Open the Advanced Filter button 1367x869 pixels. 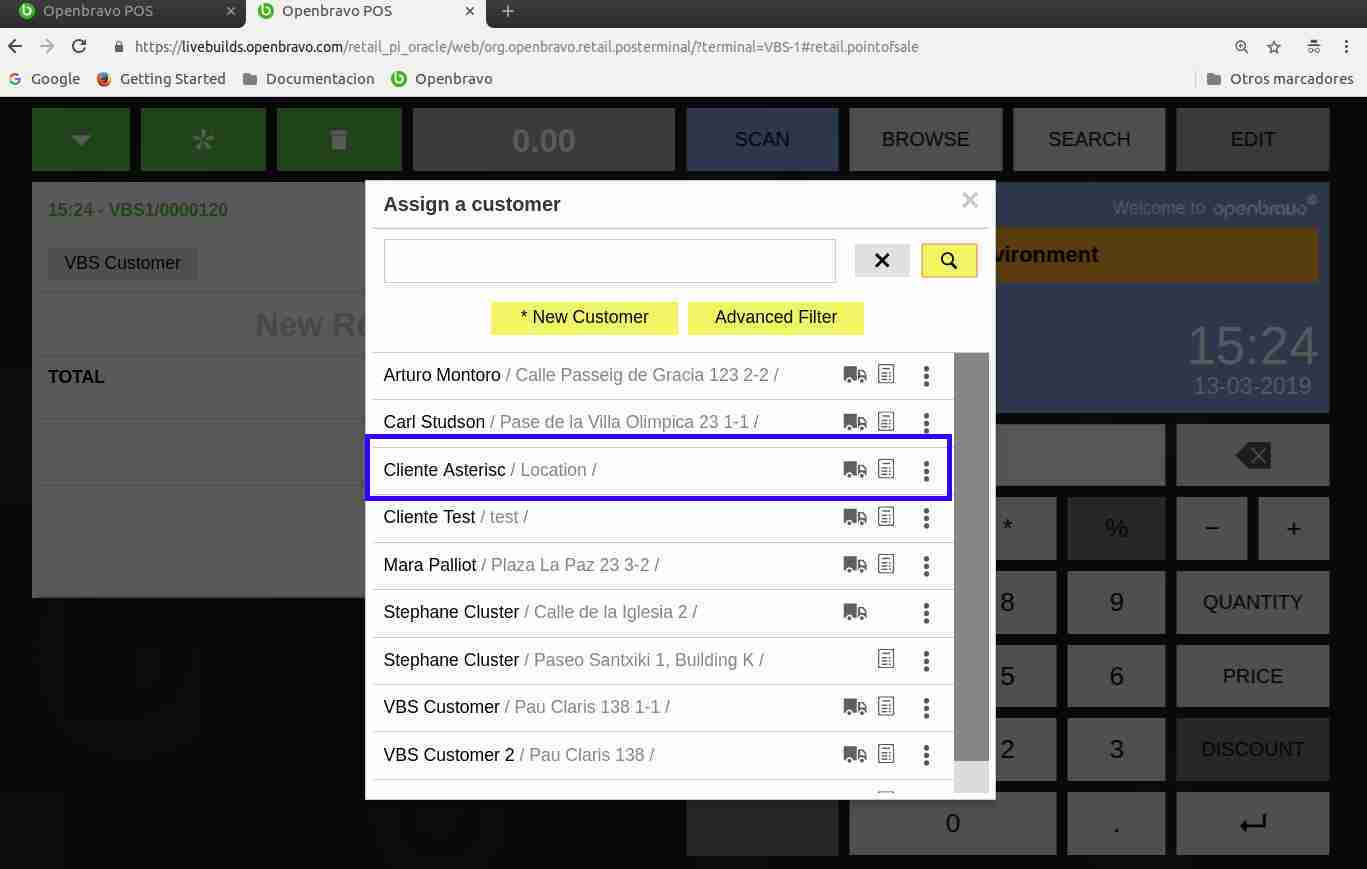point(775,317)
